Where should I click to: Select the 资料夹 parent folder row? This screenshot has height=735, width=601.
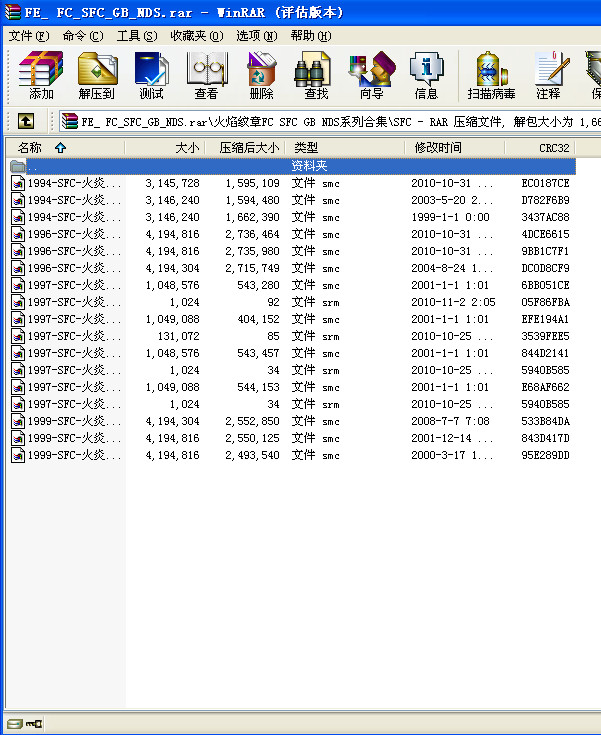(291, 166)
